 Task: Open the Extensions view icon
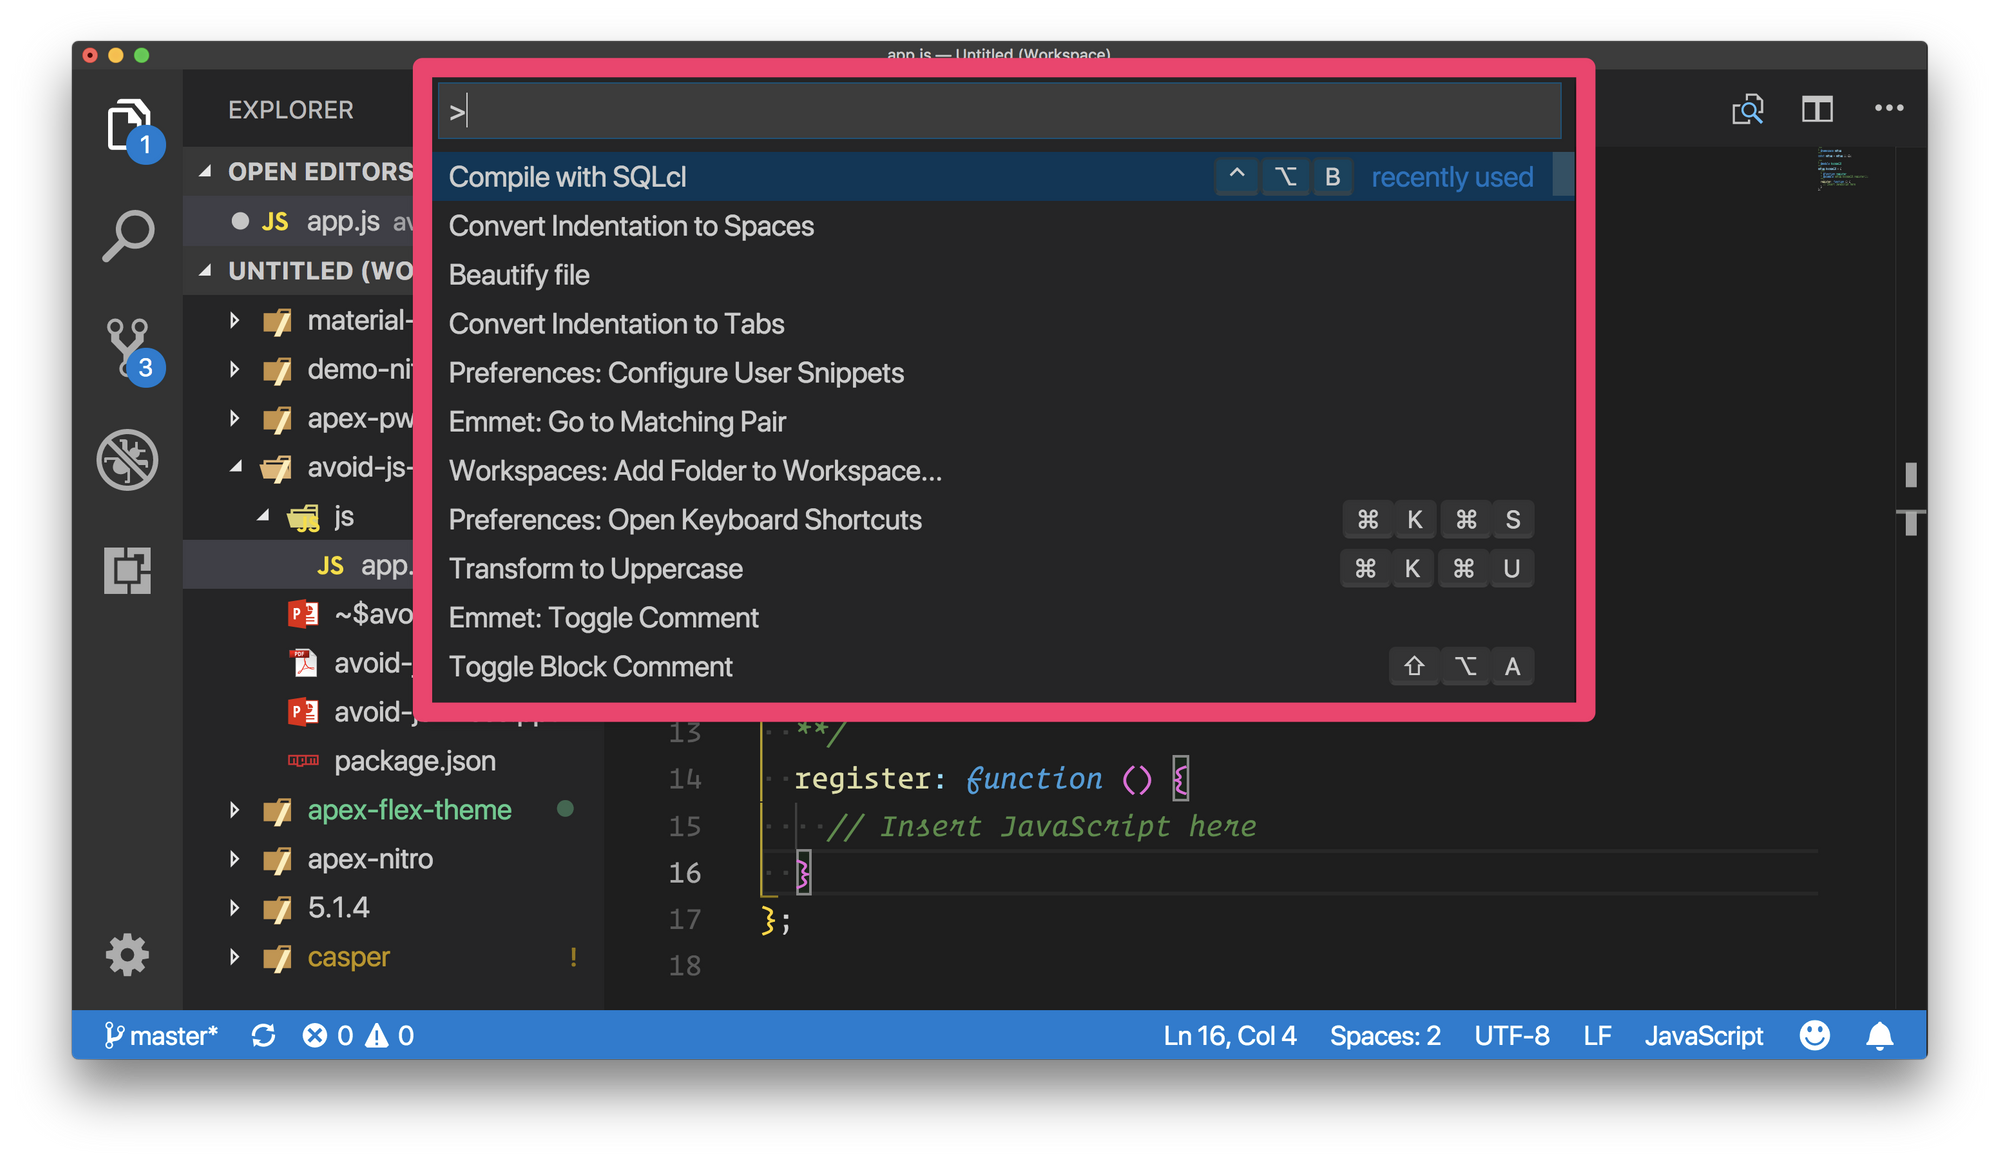(128, 570)
